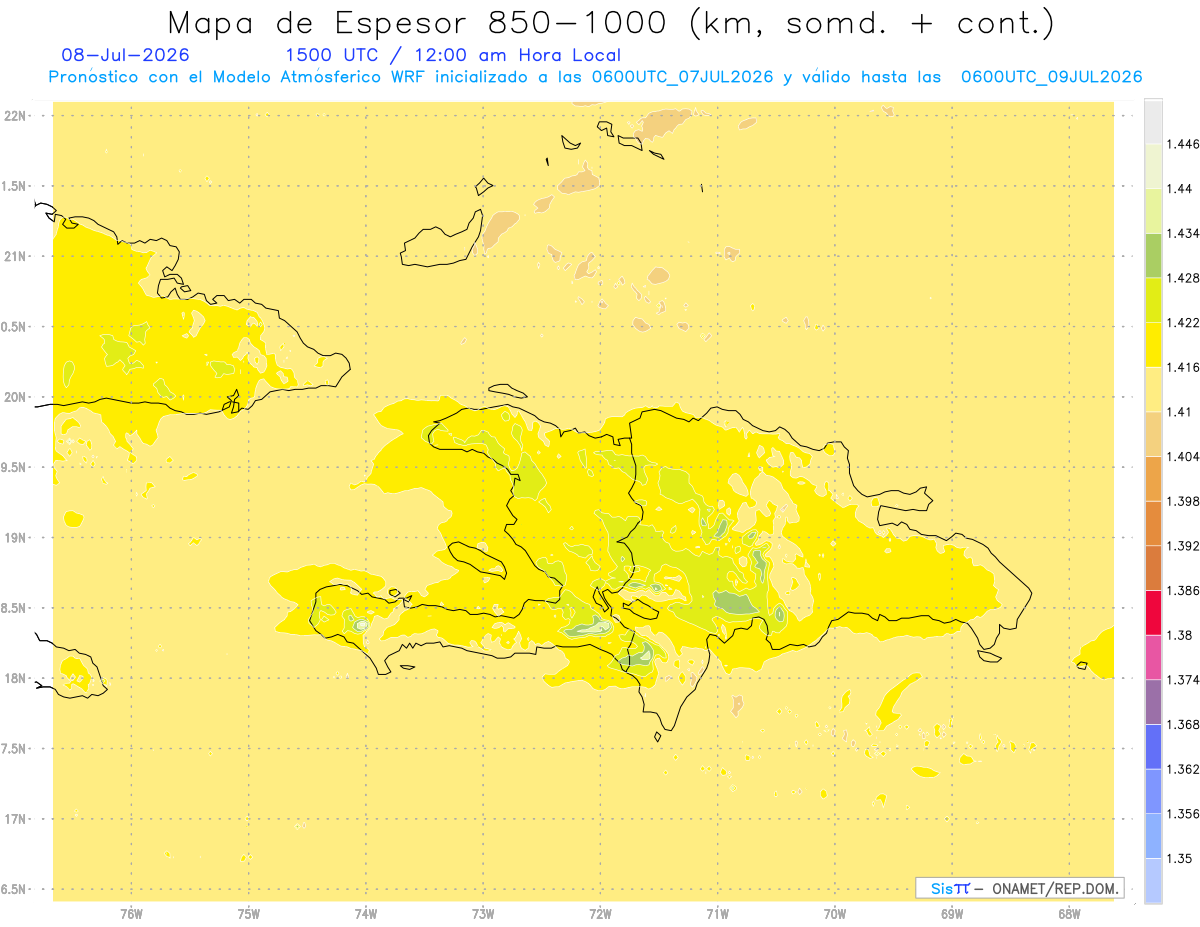Click the legend value "1.35"
Viewport: 1200px width, 927px height.
click(x=1179, y=859)
